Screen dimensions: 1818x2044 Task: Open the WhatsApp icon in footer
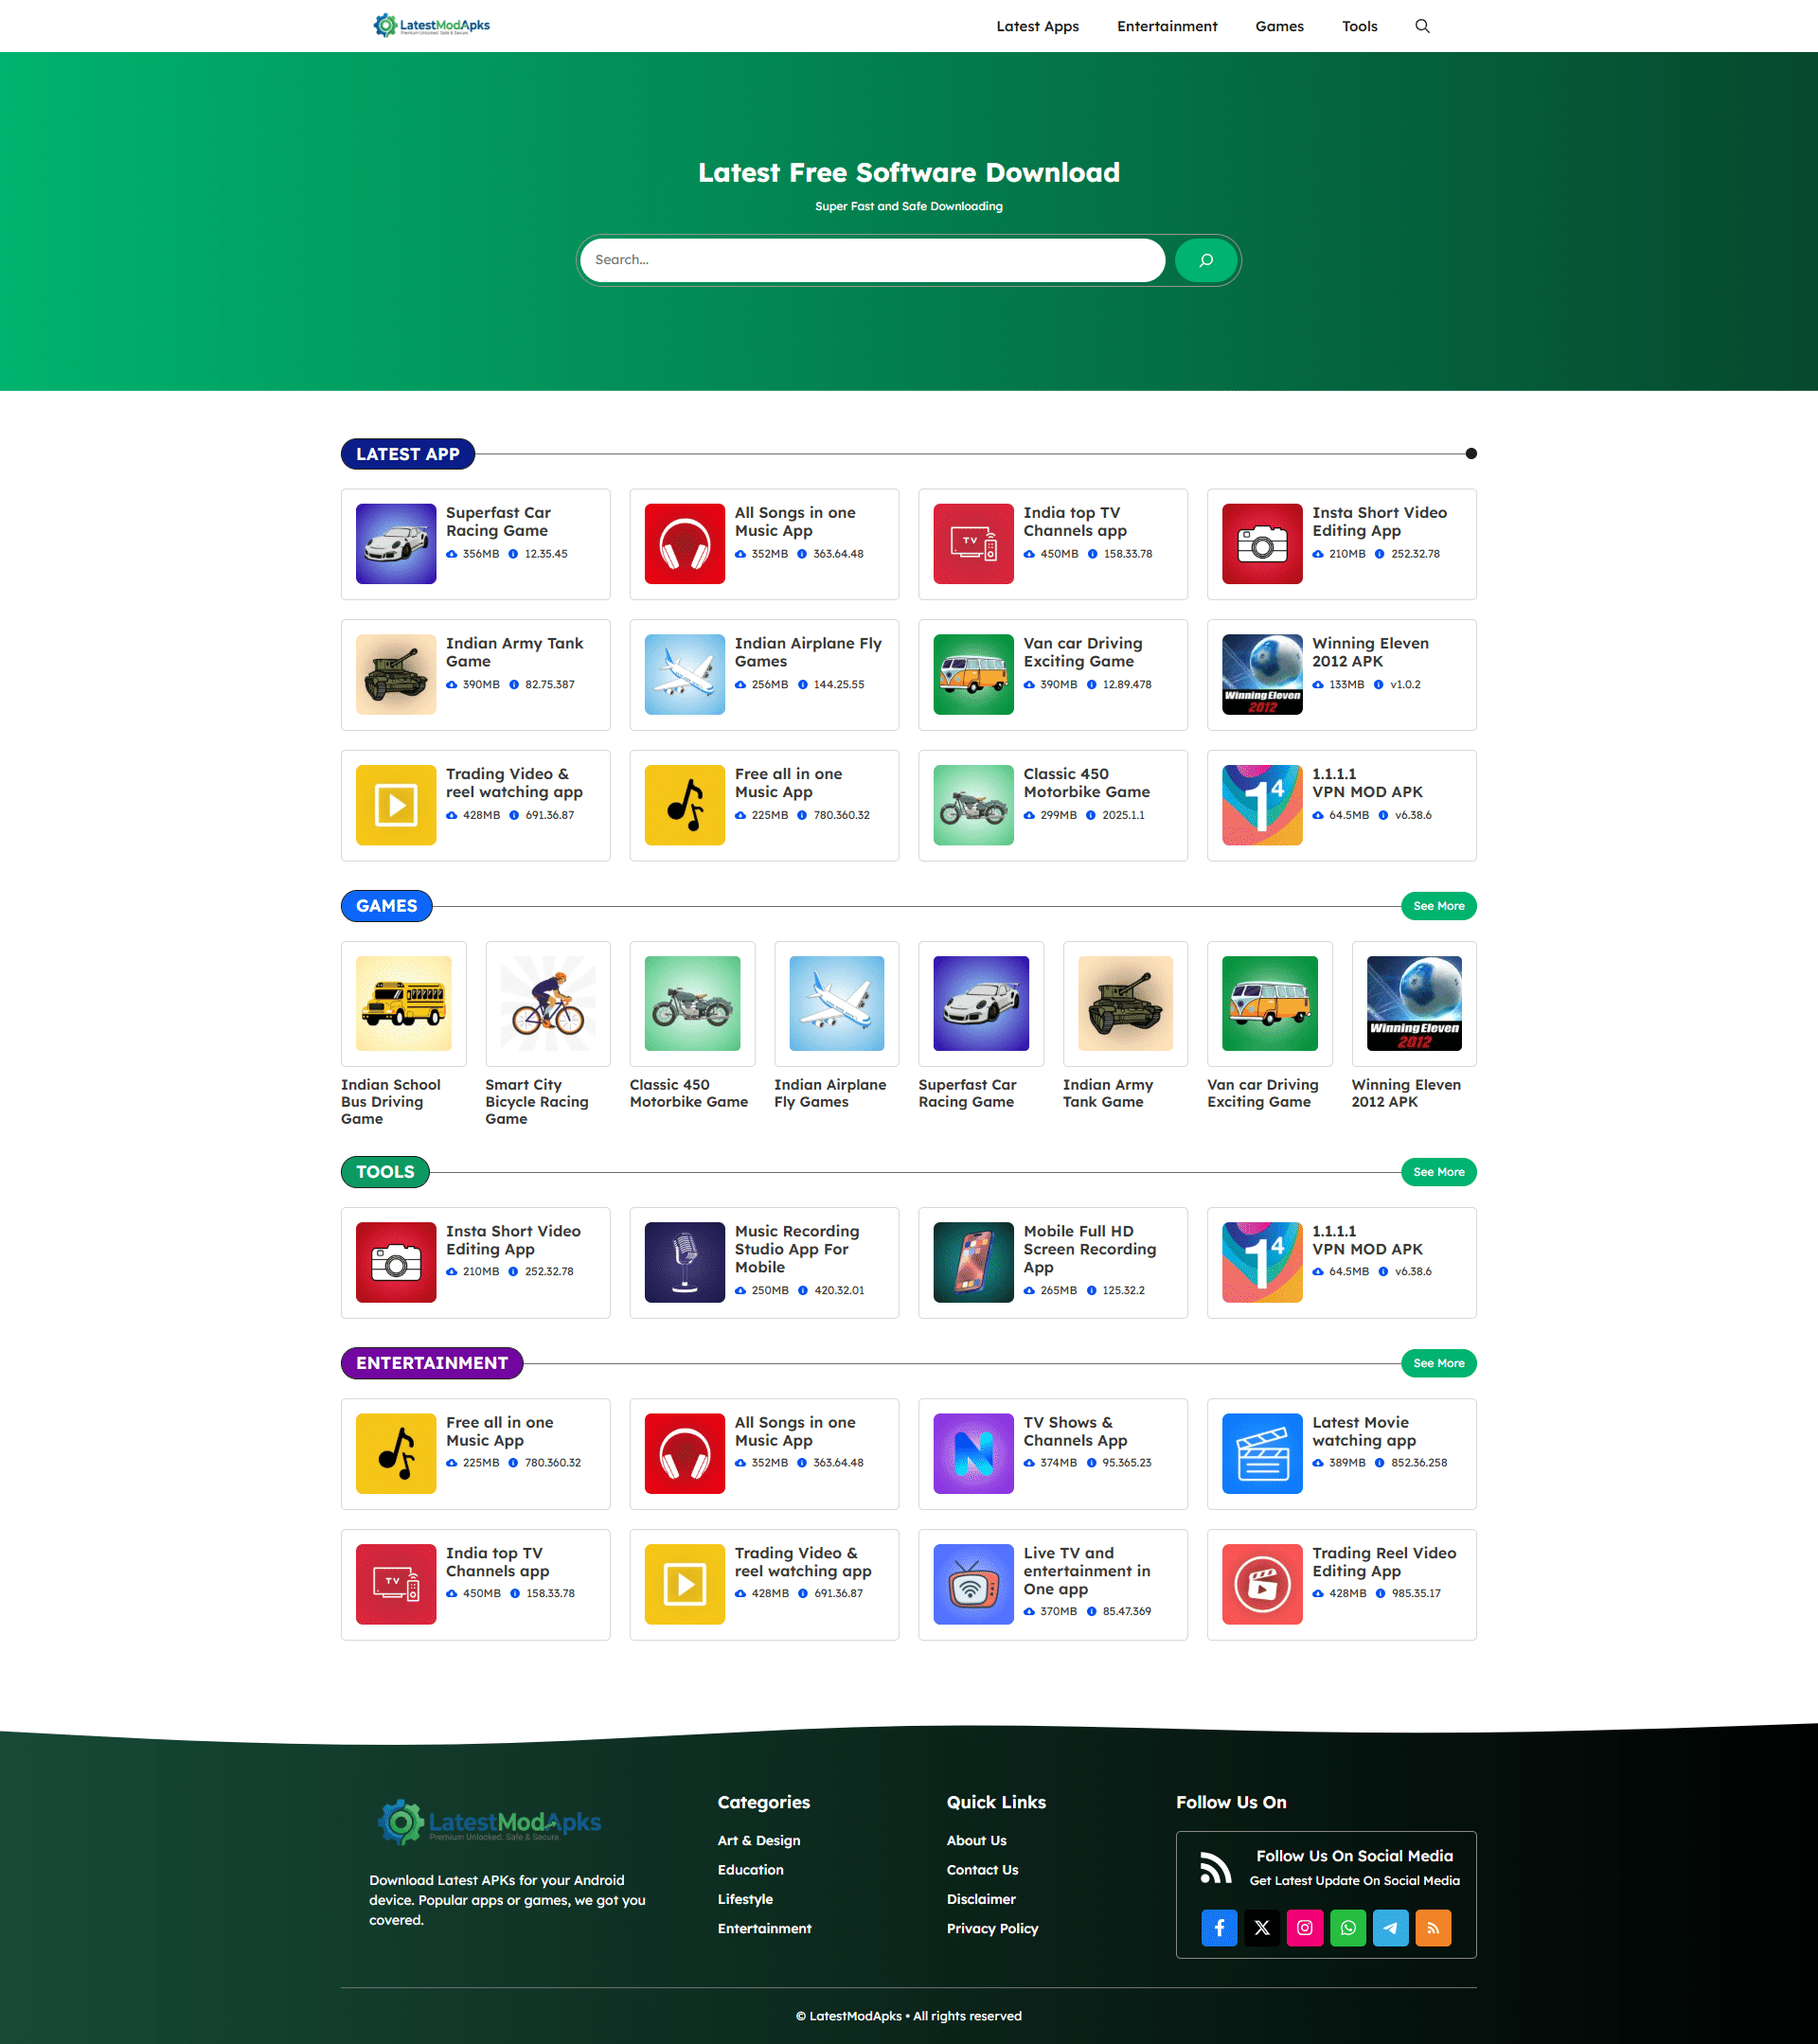[x=1348, y=1927]
